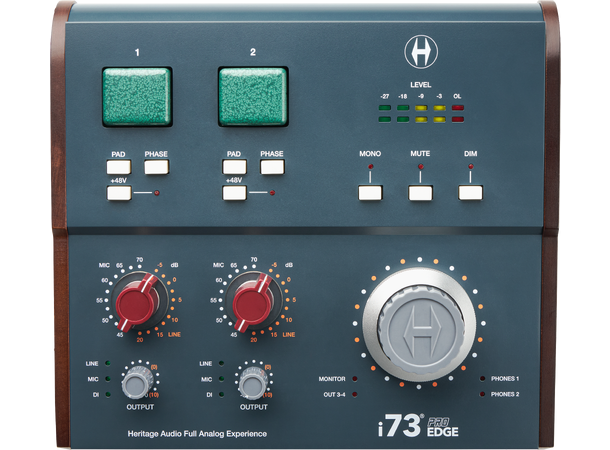This screenshot has height=450, width=610.
Task: Click the OUT 3-4 label
Action: click(x=334, y=394)
